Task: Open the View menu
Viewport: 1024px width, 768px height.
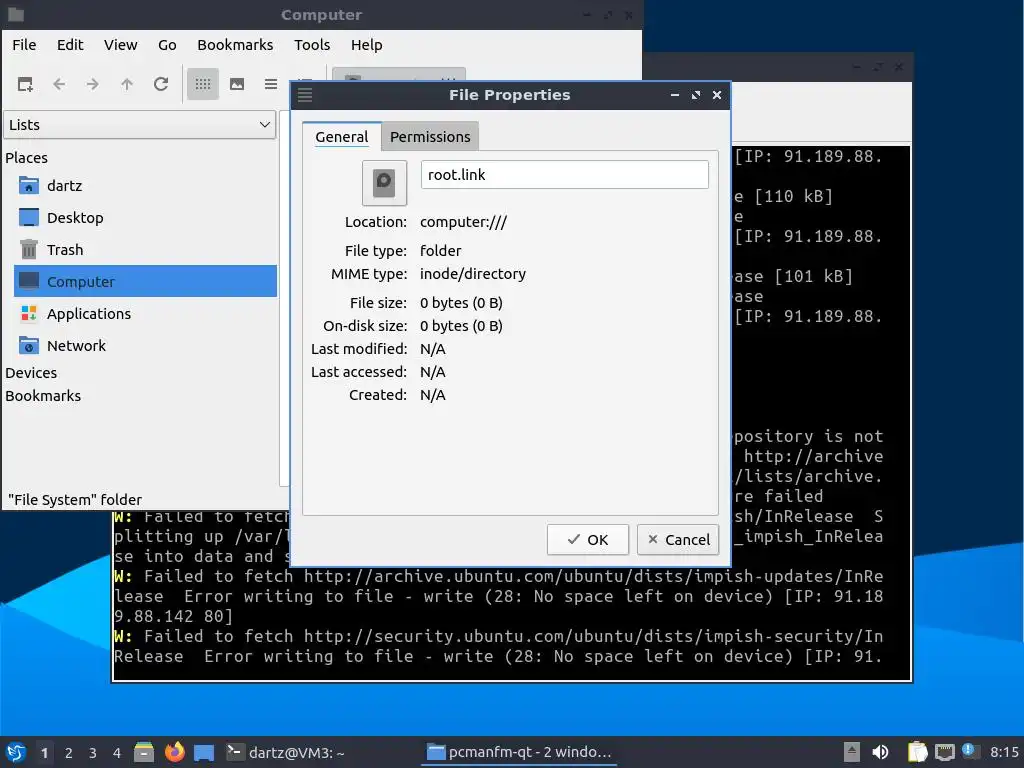Action: 121,45
